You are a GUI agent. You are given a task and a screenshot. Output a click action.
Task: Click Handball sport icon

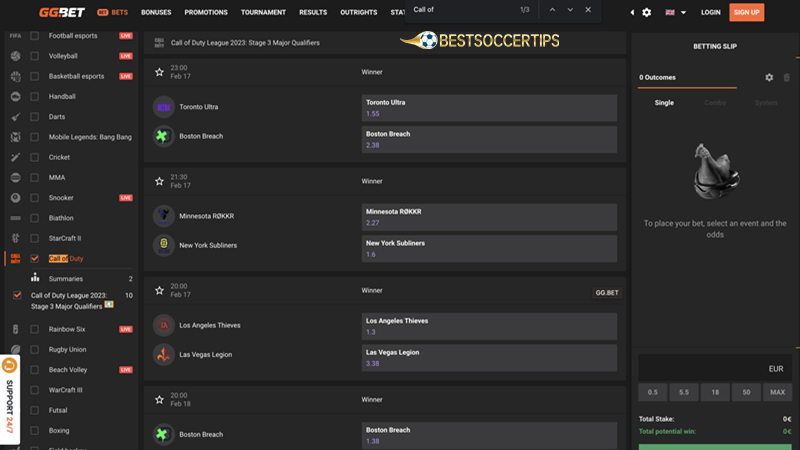click(x=15, y=96)
